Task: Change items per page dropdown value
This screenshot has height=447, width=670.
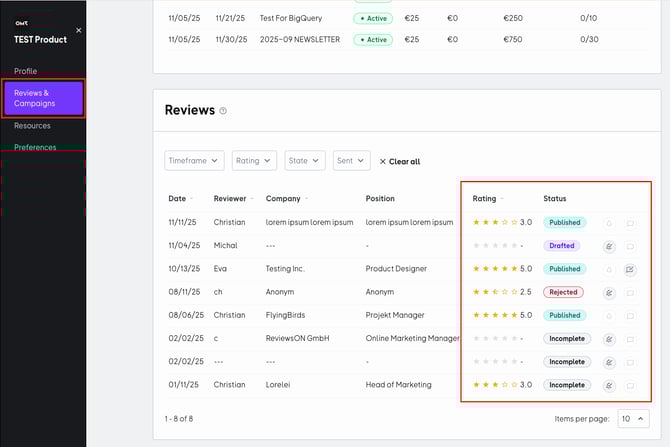Action: coord(631,418)
